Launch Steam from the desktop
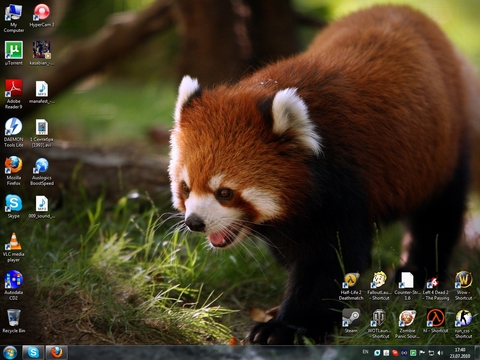The image size is (480, 360). [x=351, y=321]
